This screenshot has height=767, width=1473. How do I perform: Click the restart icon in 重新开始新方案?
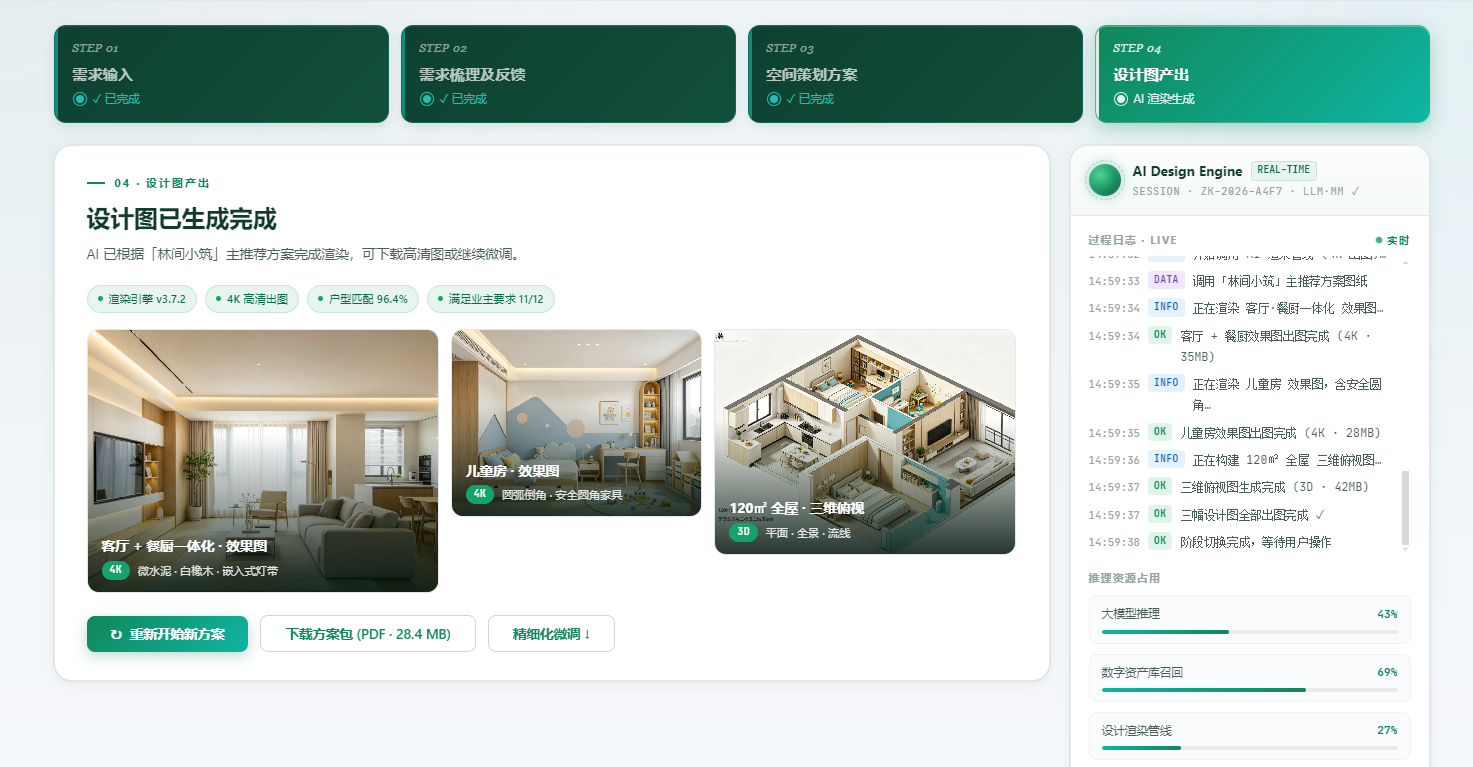[116, 634]
